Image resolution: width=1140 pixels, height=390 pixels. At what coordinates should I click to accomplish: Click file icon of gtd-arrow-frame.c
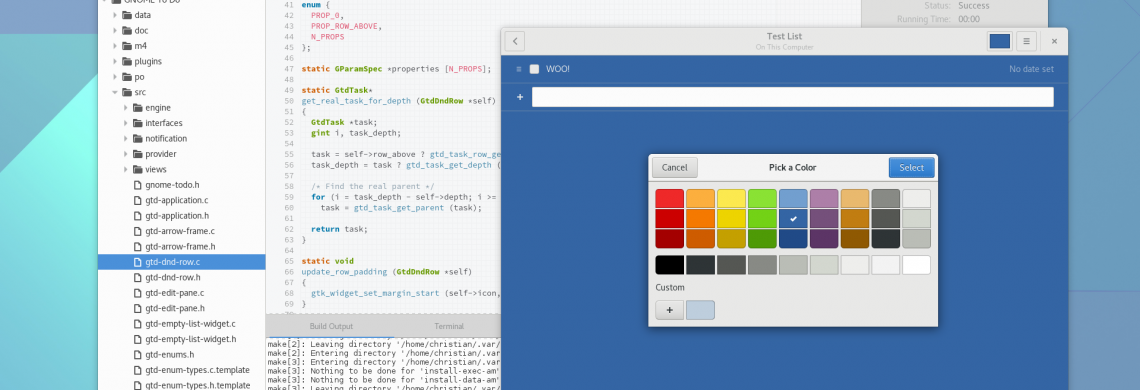pyautogui.click(x=137, y=231)
